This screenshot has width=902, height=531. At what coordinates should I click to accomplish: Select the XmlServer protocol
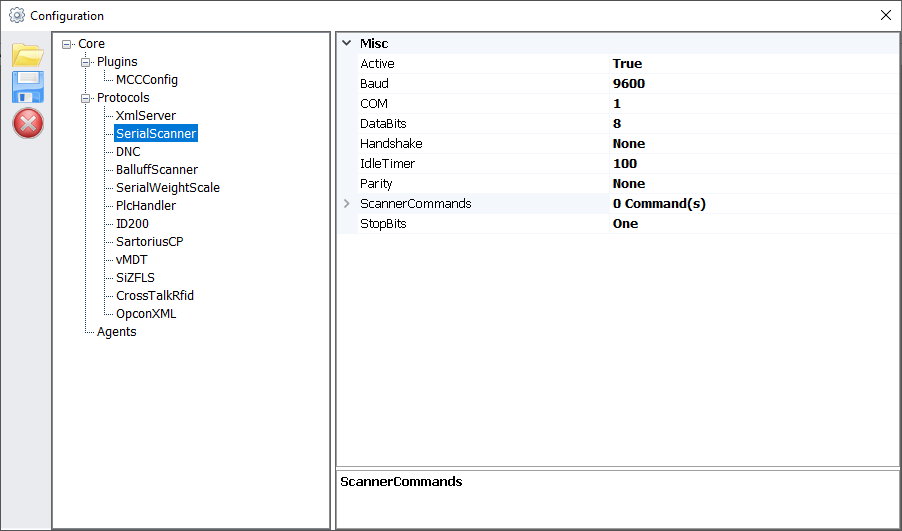point(145,116)
